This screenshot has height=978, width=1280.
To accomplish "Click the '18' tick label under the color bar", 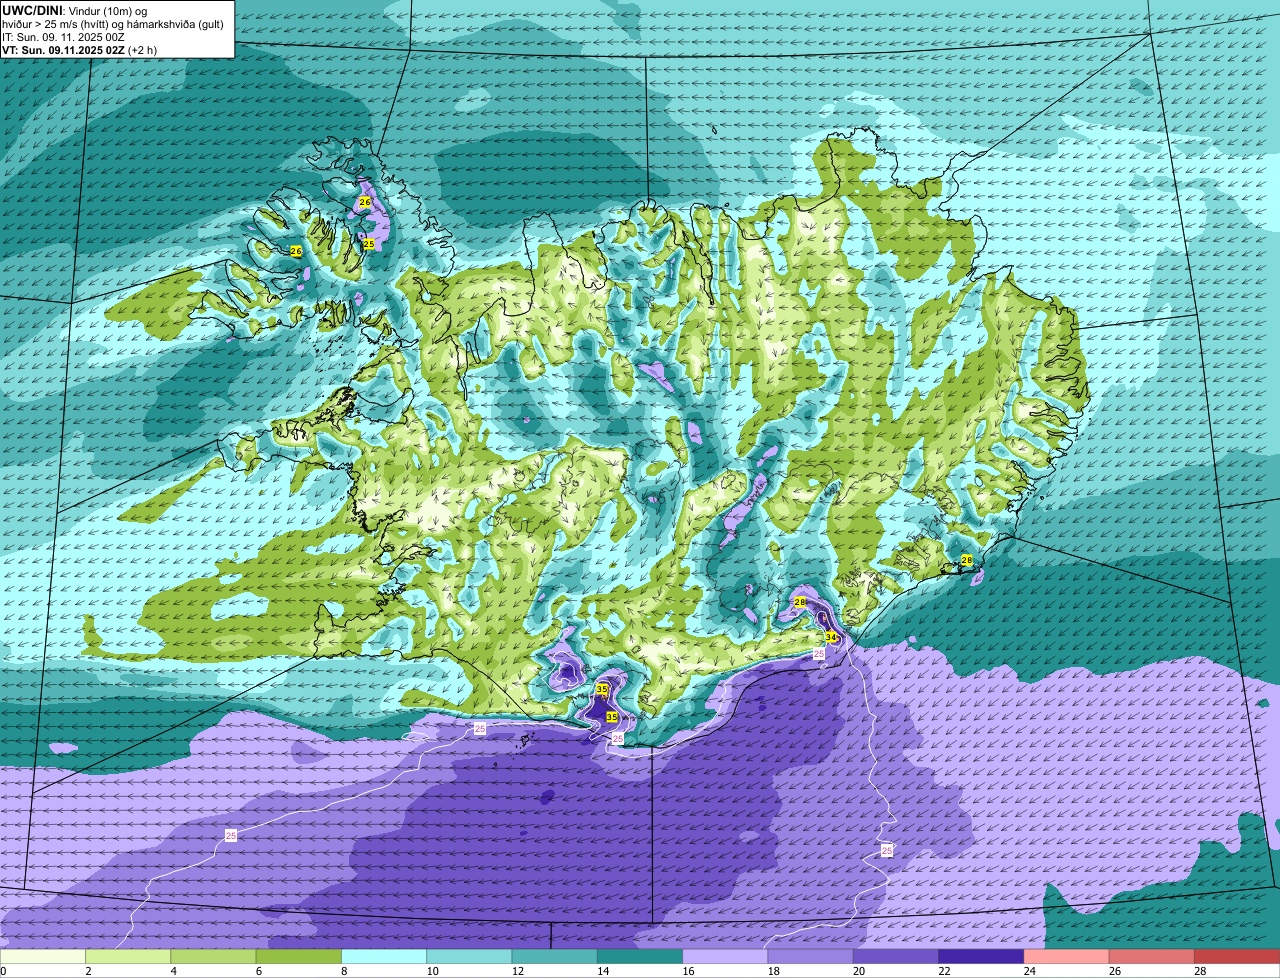I will point(773,971).
